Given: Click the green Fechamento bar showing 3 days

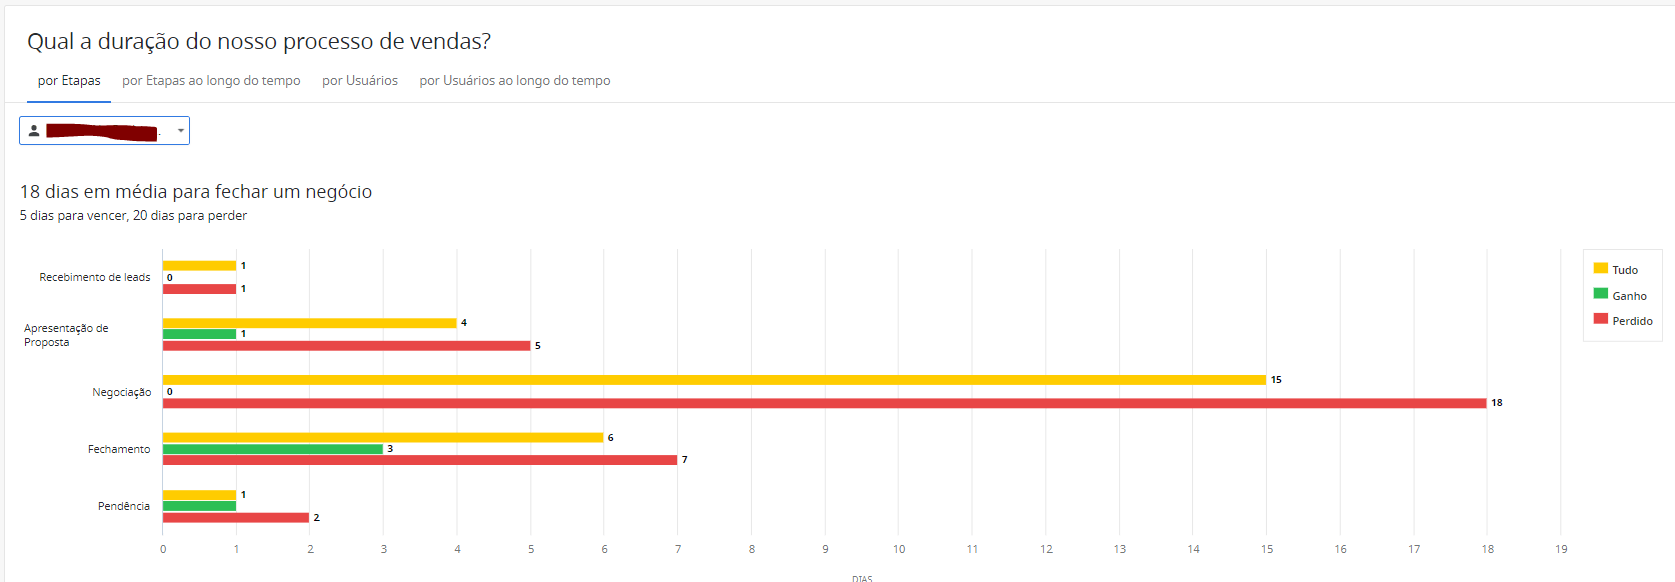Looking at the screenshot, I should (x=273, y=449).
